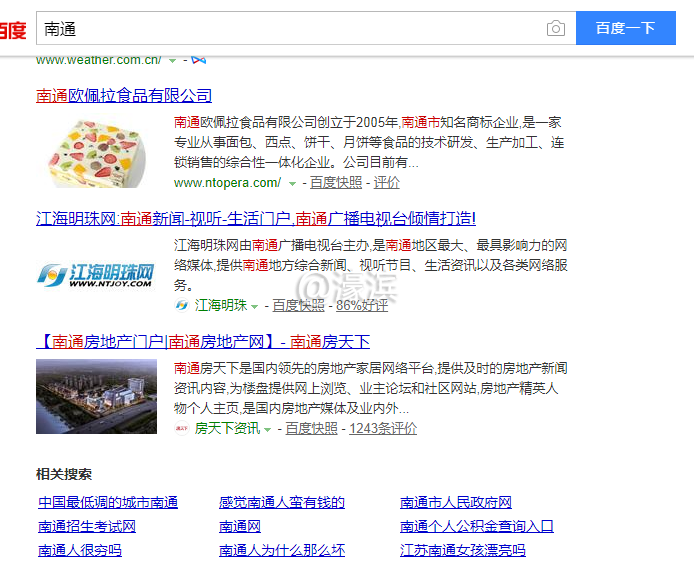Viewport: 694px width, 579px height.
Task: Open the www.ntopera.com/ URL link
Action: coord(227,182)
